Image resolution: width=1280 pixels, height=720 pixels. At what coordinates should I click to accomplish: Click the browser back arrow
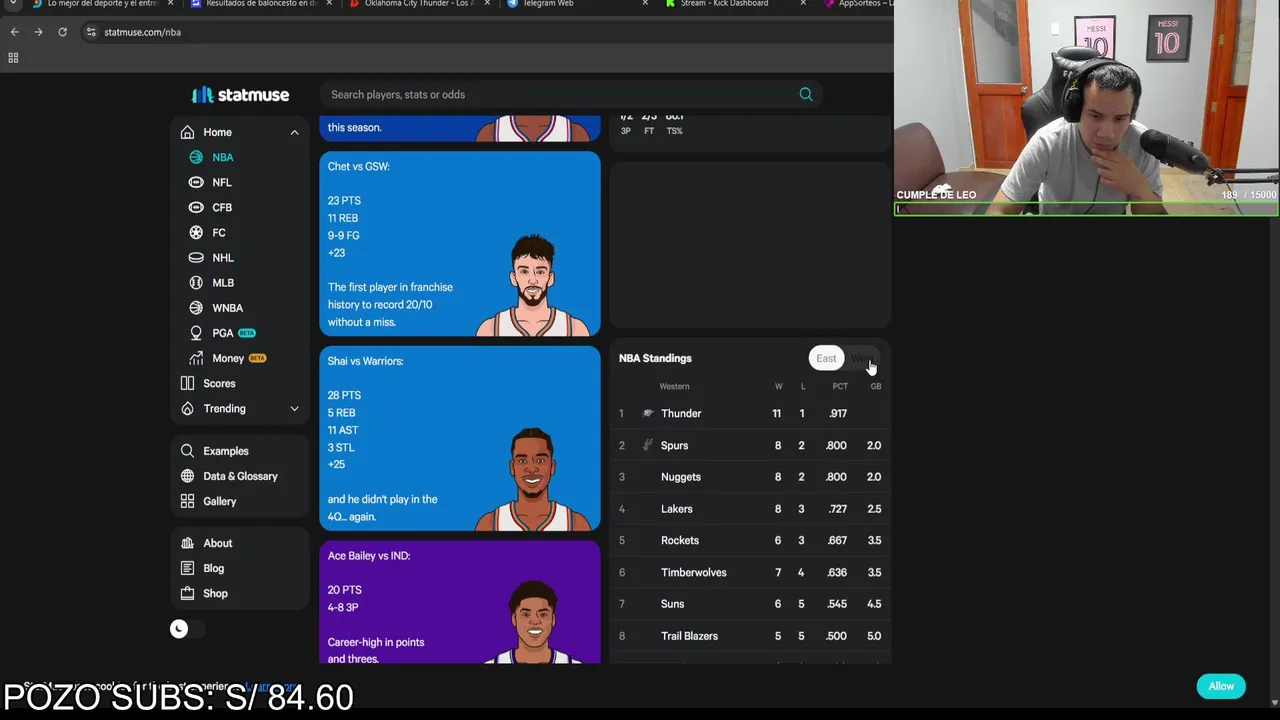pos(14,32)
